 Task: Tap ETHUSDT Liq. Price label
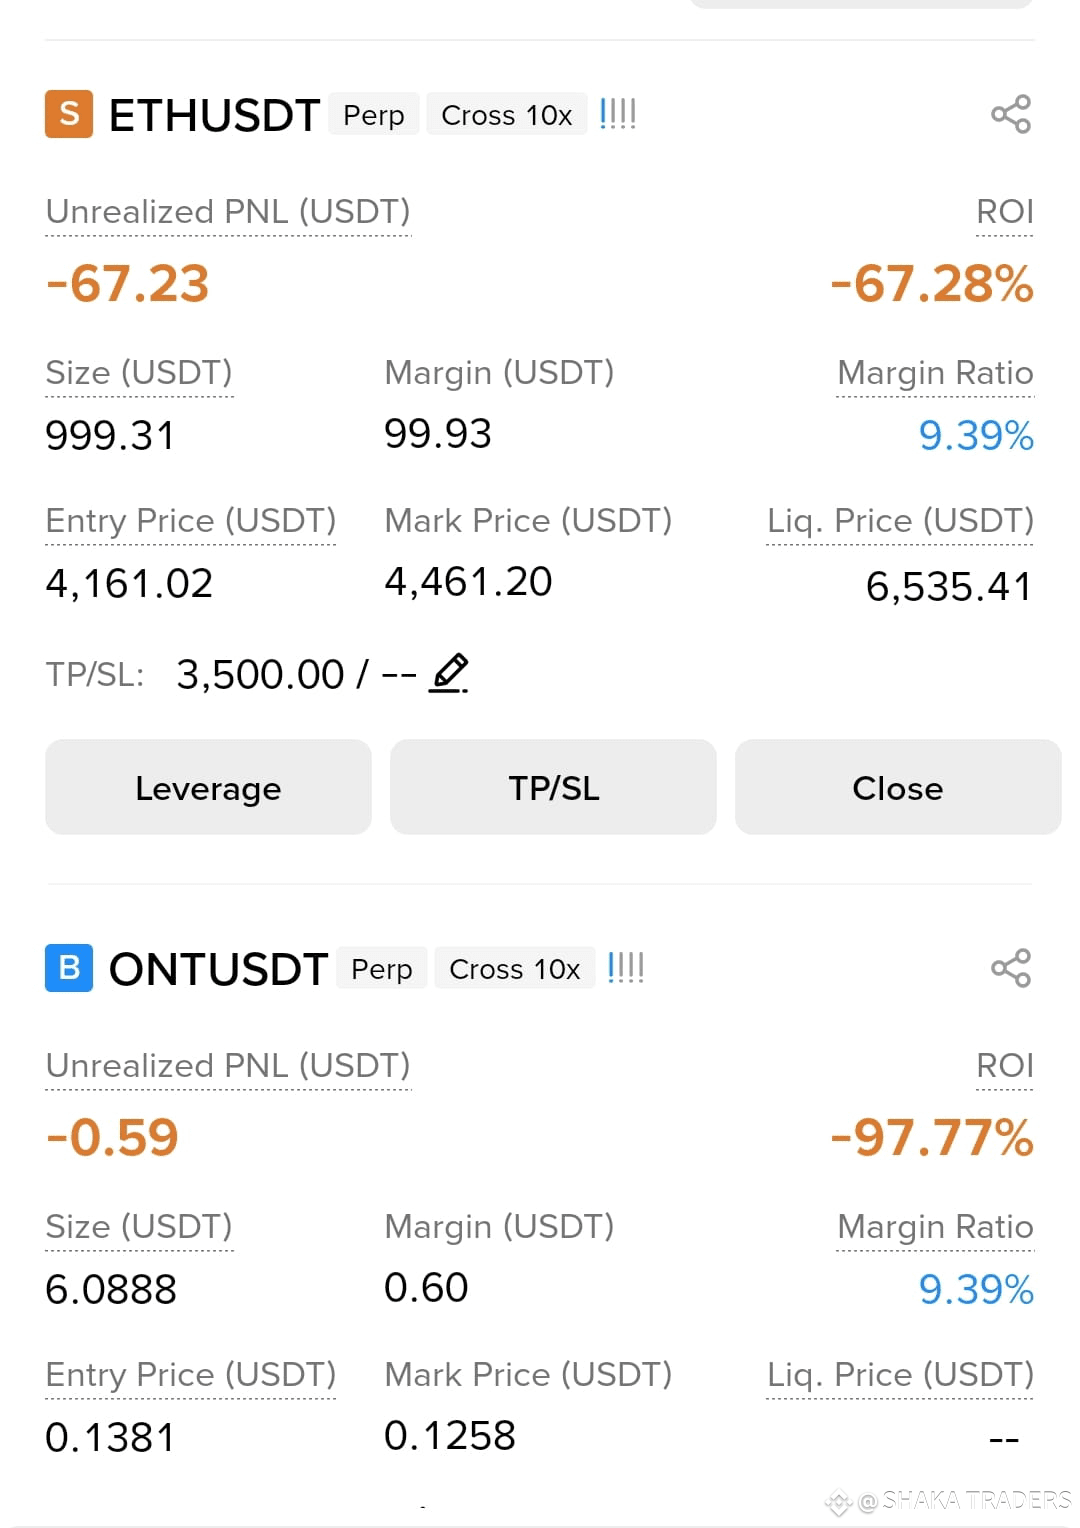coord(900,521)
